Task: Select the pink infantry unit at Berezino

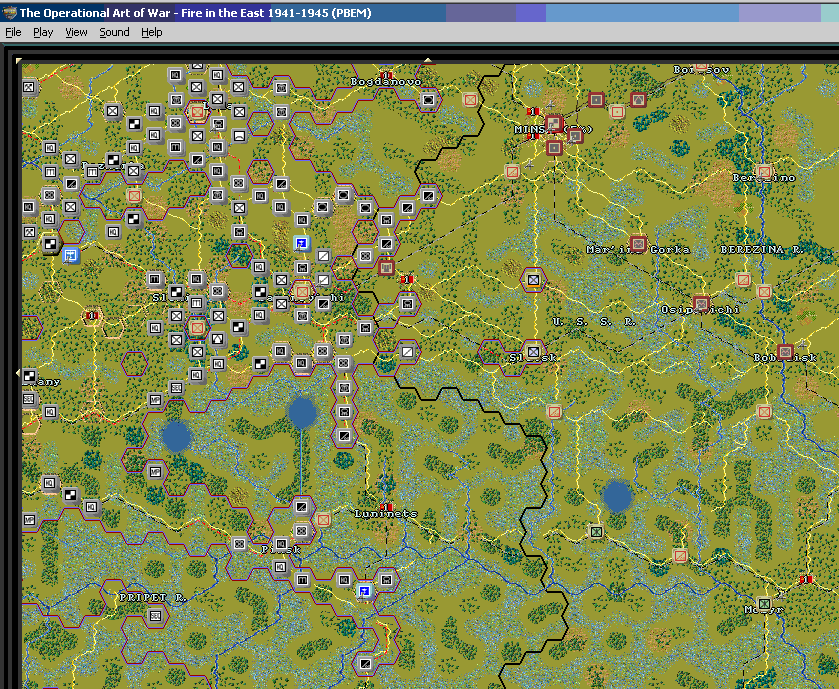Action: pyautogui.click(x=764, y=172)
